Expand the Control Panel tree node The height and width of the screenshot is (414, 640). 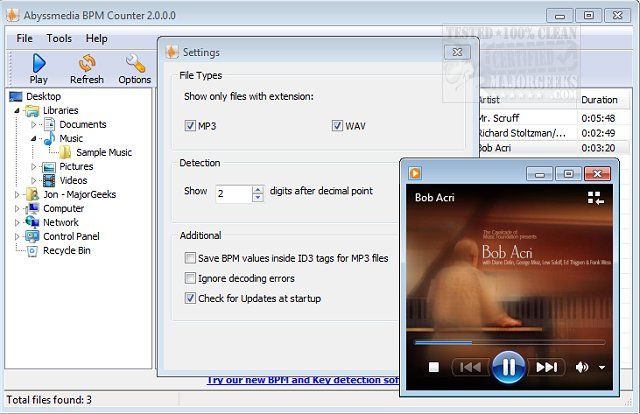click(x=17, y=236)
